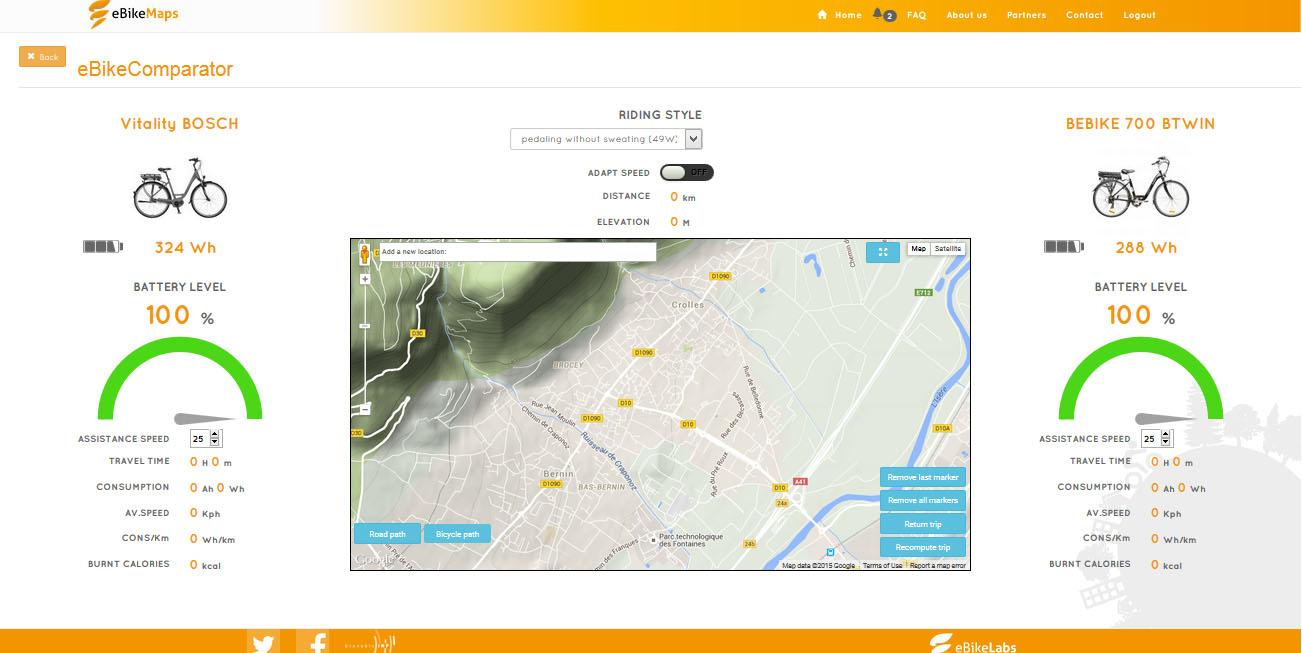The image size is (1302, 653).
Task: Click the Vitality BOSCH title
Action: coord(180,124)
